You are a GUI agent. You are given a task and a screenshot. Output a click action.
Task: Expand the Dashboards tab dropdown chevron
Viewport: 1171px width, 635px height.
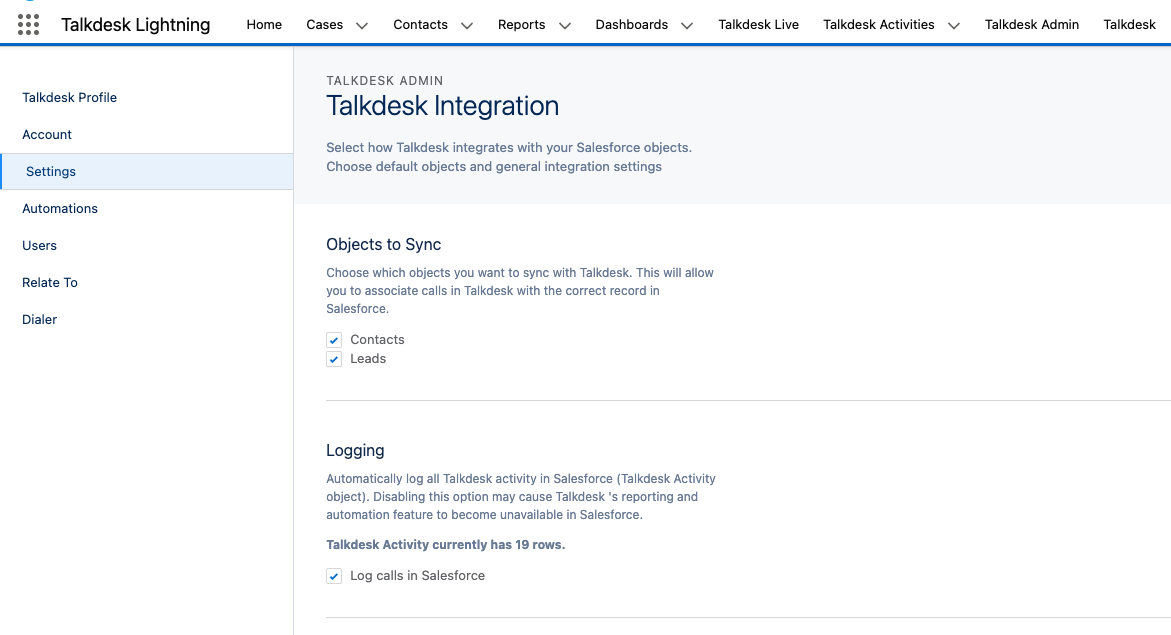pos(687,25)
